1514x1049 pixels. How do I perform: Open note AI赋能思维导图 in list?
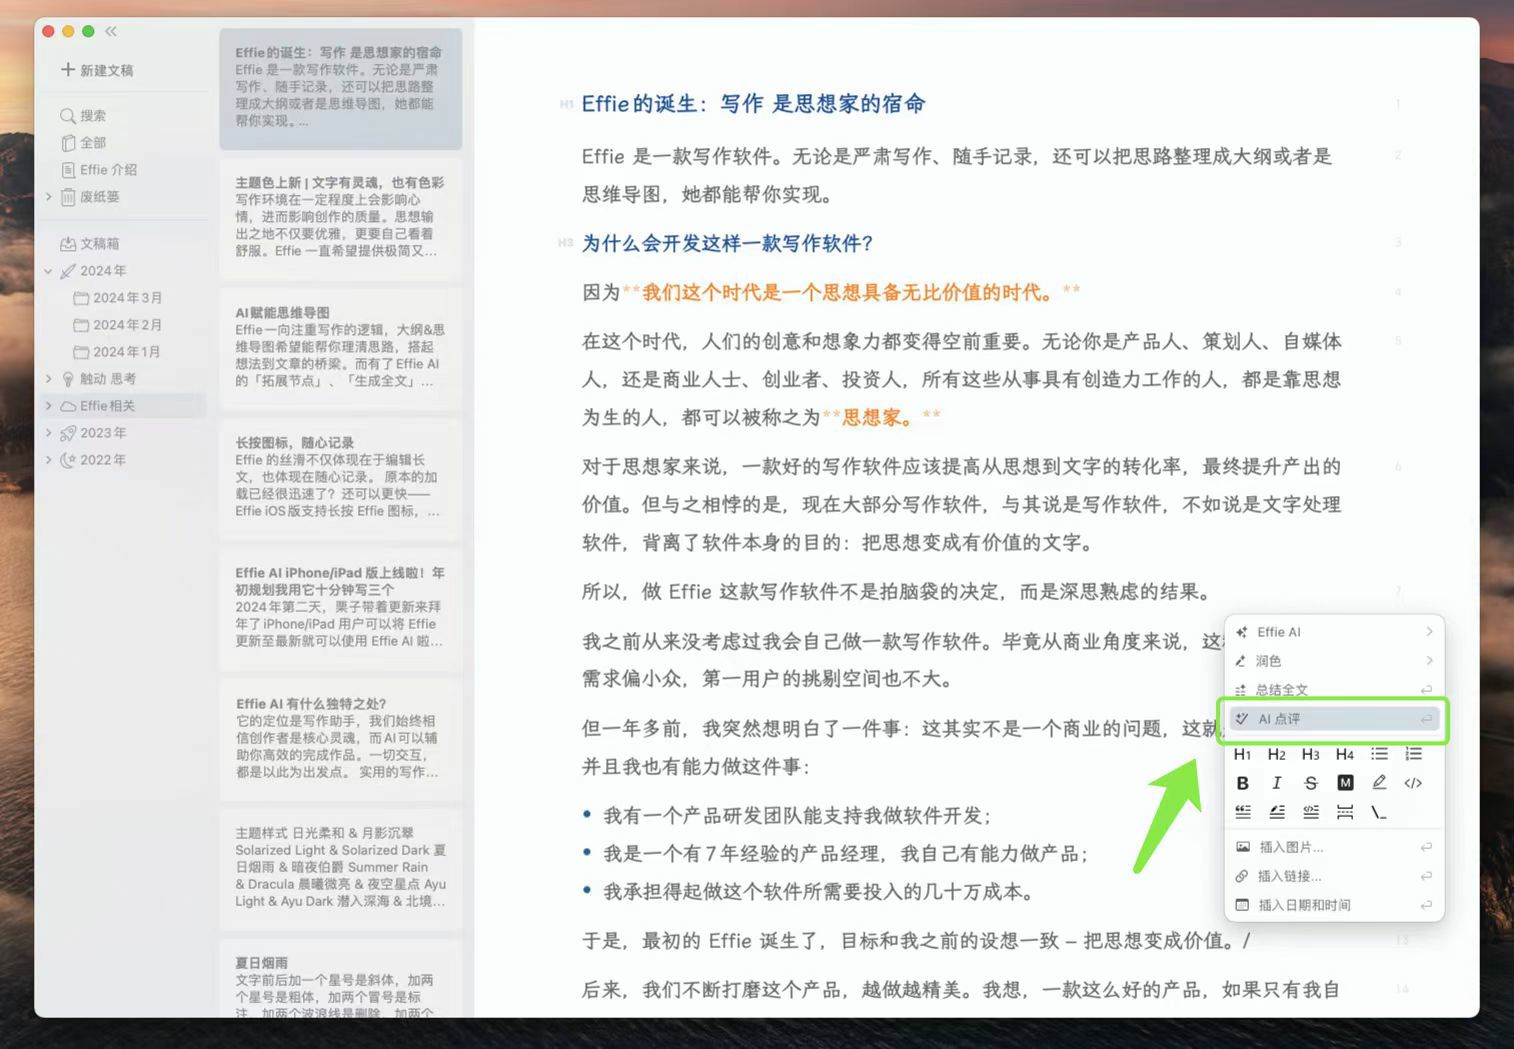(x=340, y=347)
